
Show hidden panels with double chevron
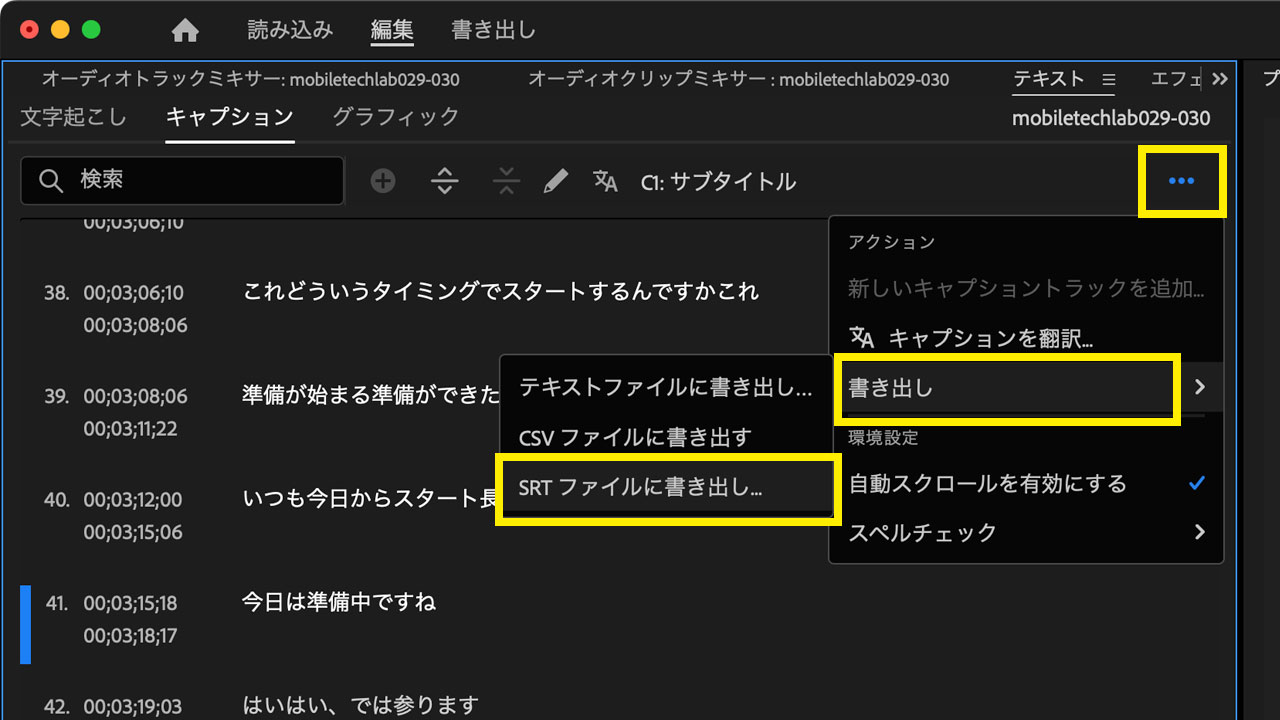(x=1219, y=79)
